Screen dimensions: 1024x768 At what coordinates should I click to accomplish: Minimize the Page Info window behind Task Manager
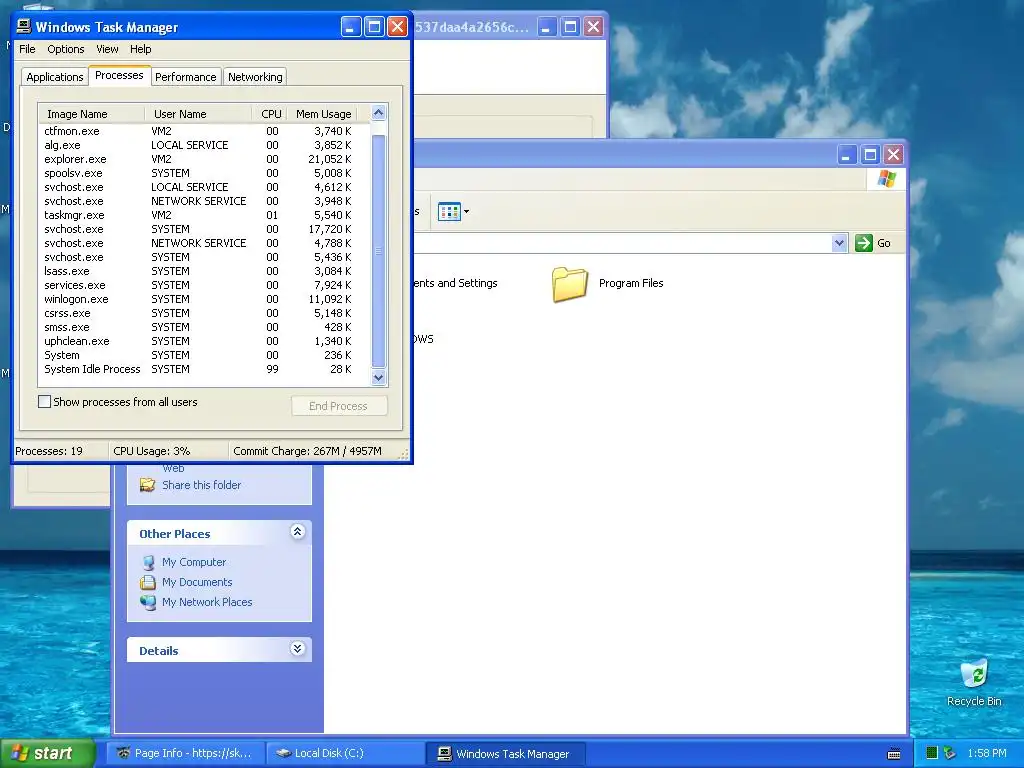pyautogui.click(x=547, y=27)
